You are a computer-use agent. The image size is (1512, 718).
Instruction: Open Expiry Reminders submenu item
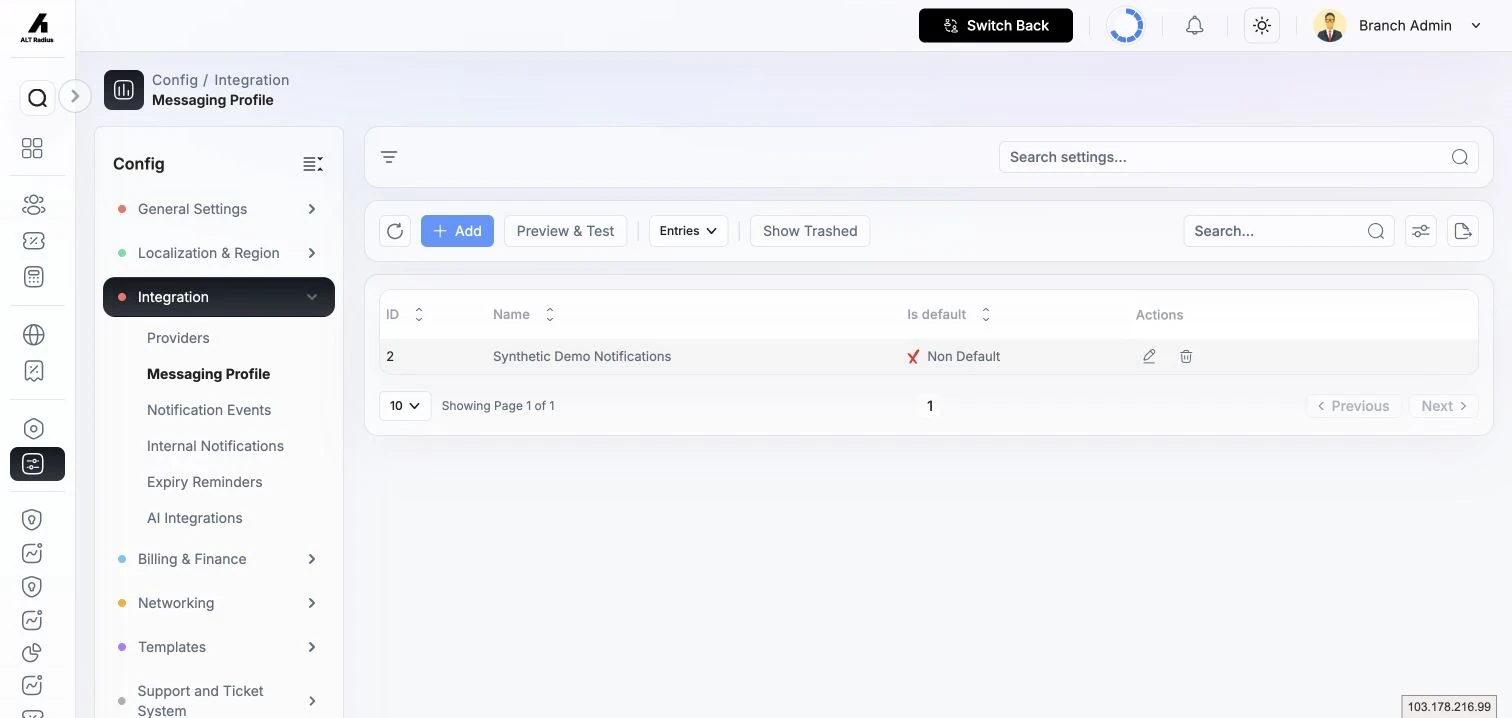(x=204, y=482)
